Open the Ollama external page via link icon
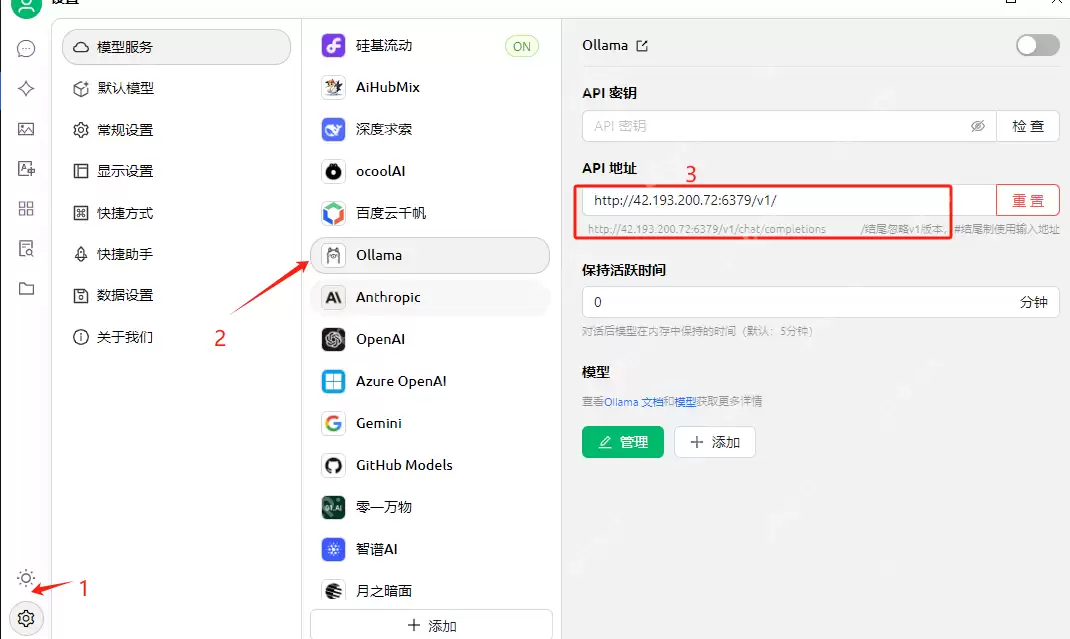 (641, 45)
